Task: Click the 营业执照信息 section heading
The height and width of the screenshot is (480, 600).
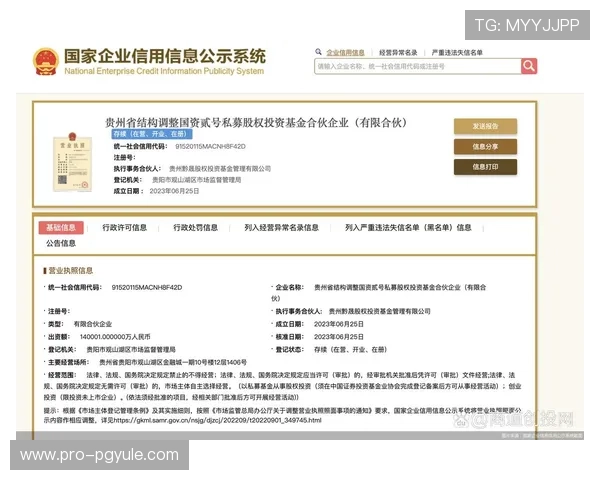Action: pyautogui.click(x=70, y=271)
